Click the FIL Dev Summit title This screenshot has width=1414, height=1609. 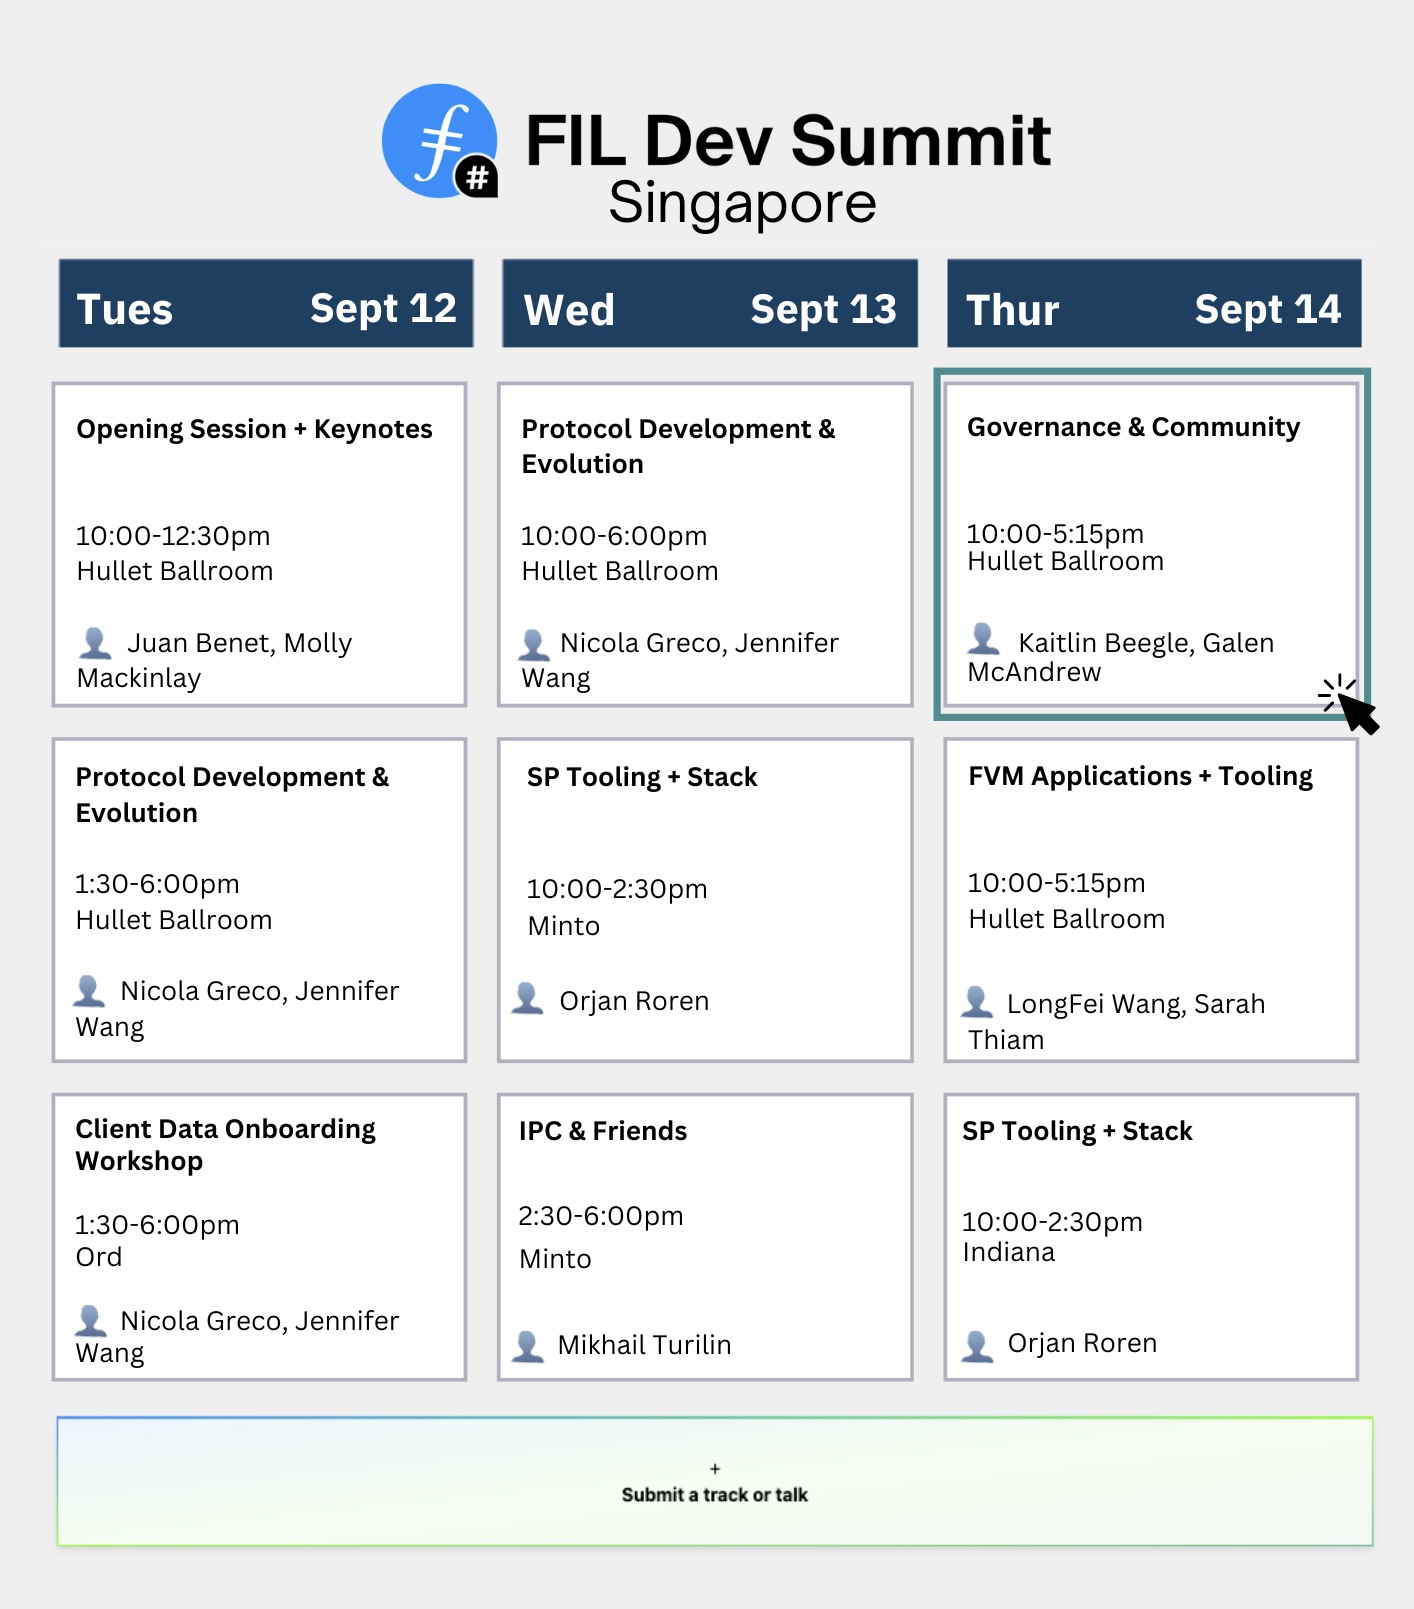point(788,141)
